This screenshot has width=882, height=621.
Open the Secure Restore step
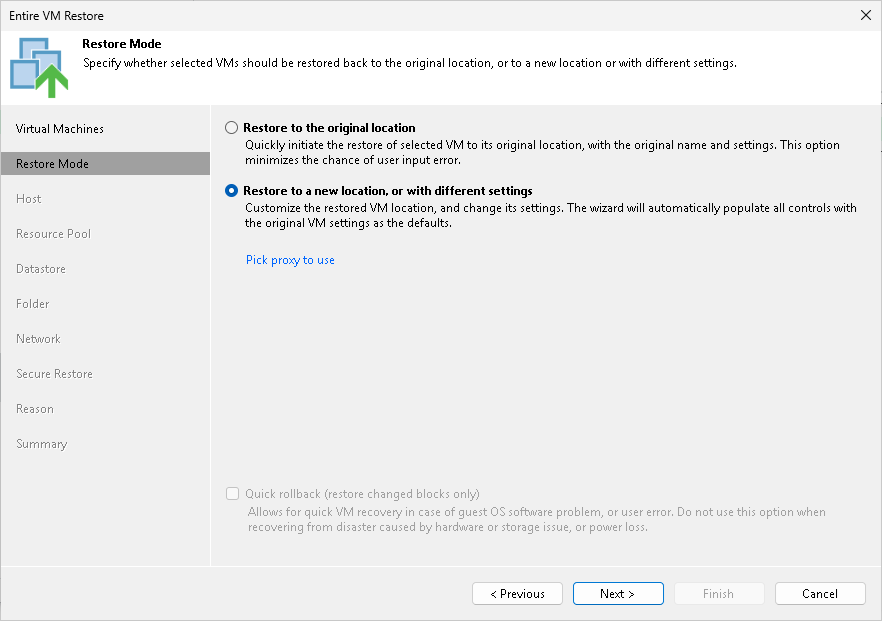[x=54, y=373]
